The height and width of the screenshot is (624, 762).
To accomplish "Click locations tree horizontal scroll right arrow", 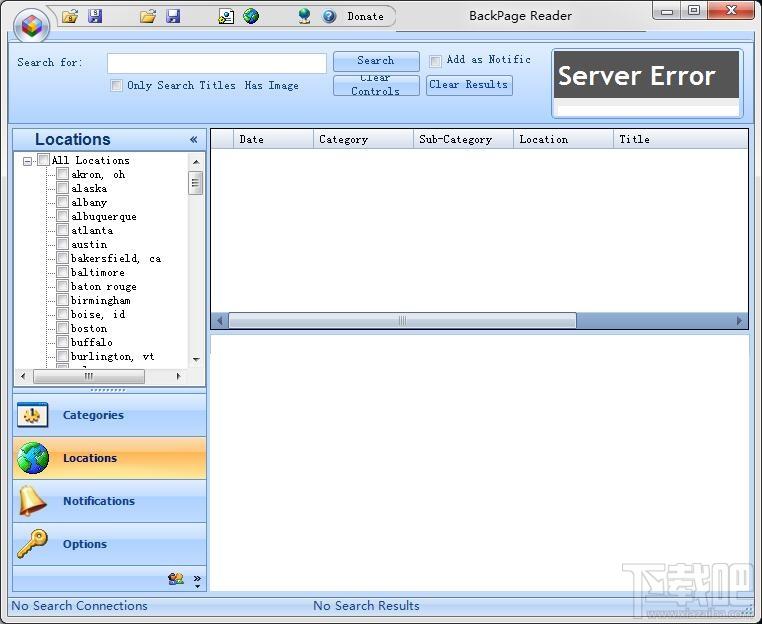I will (x=178, y=376).
